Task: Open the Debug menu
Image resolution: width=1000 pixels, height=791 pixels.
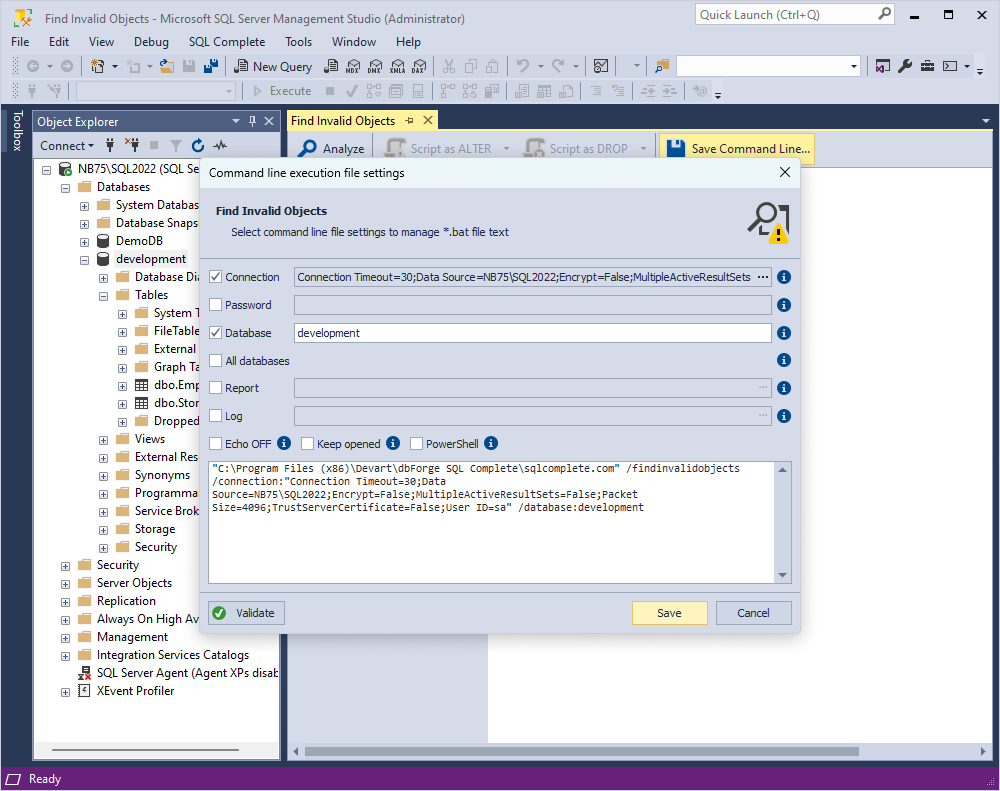Action: tap(151, 41)
